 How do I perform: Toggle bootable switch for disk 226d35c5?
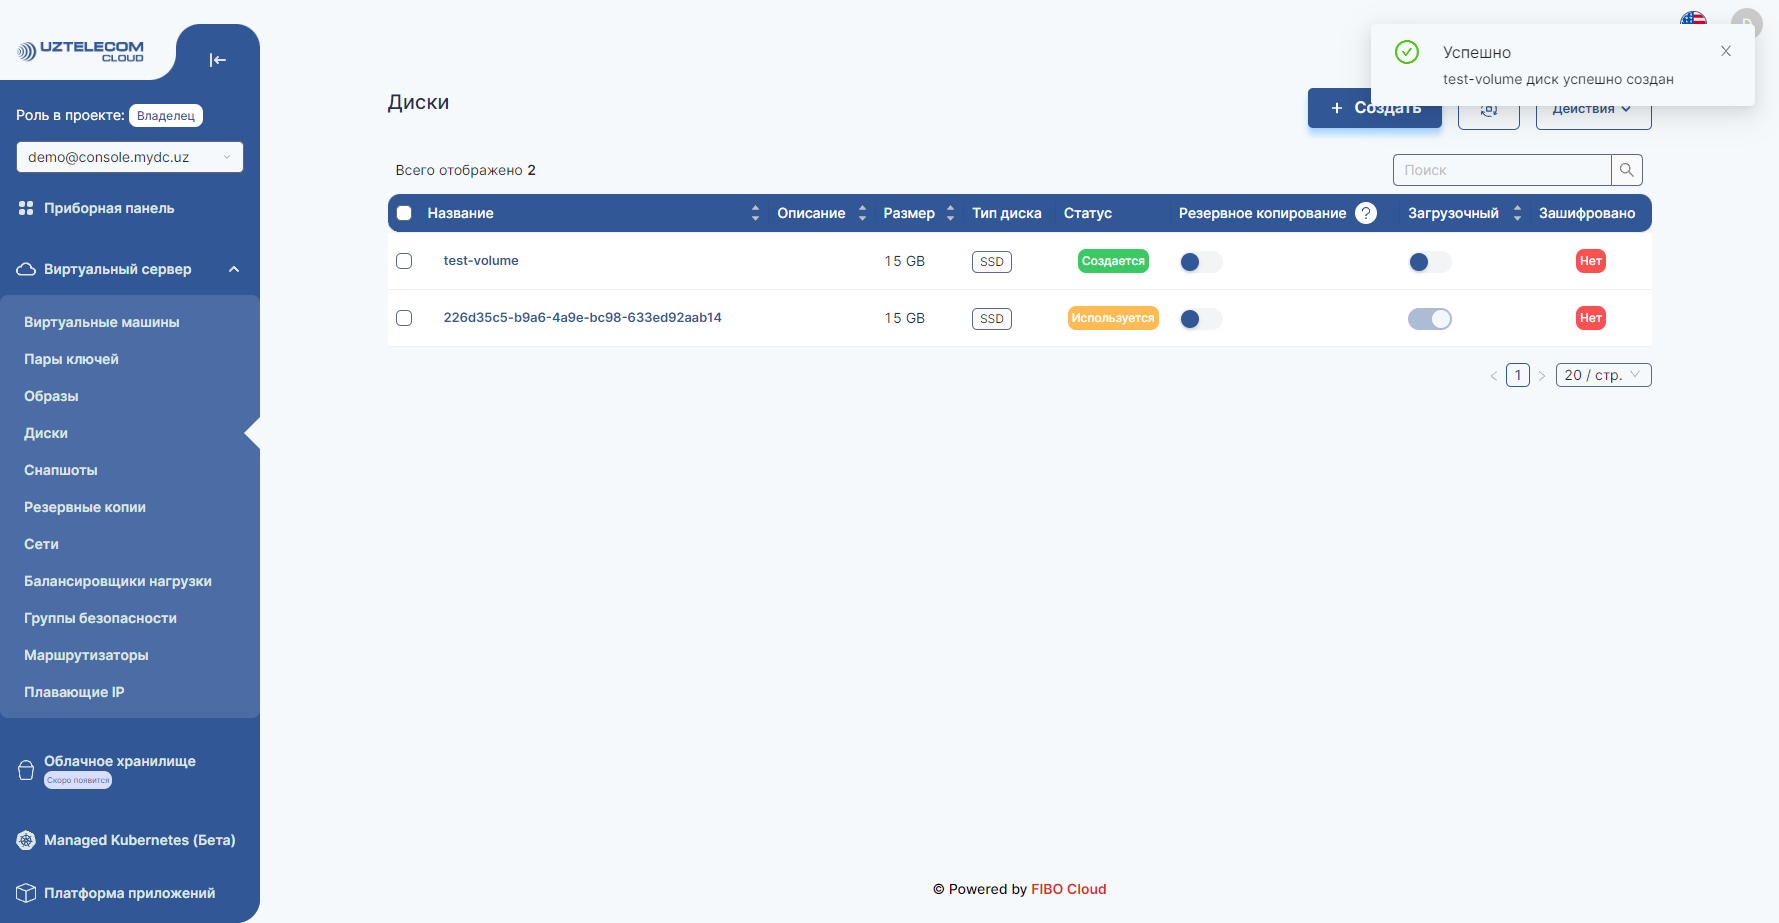coord(1429,319)
